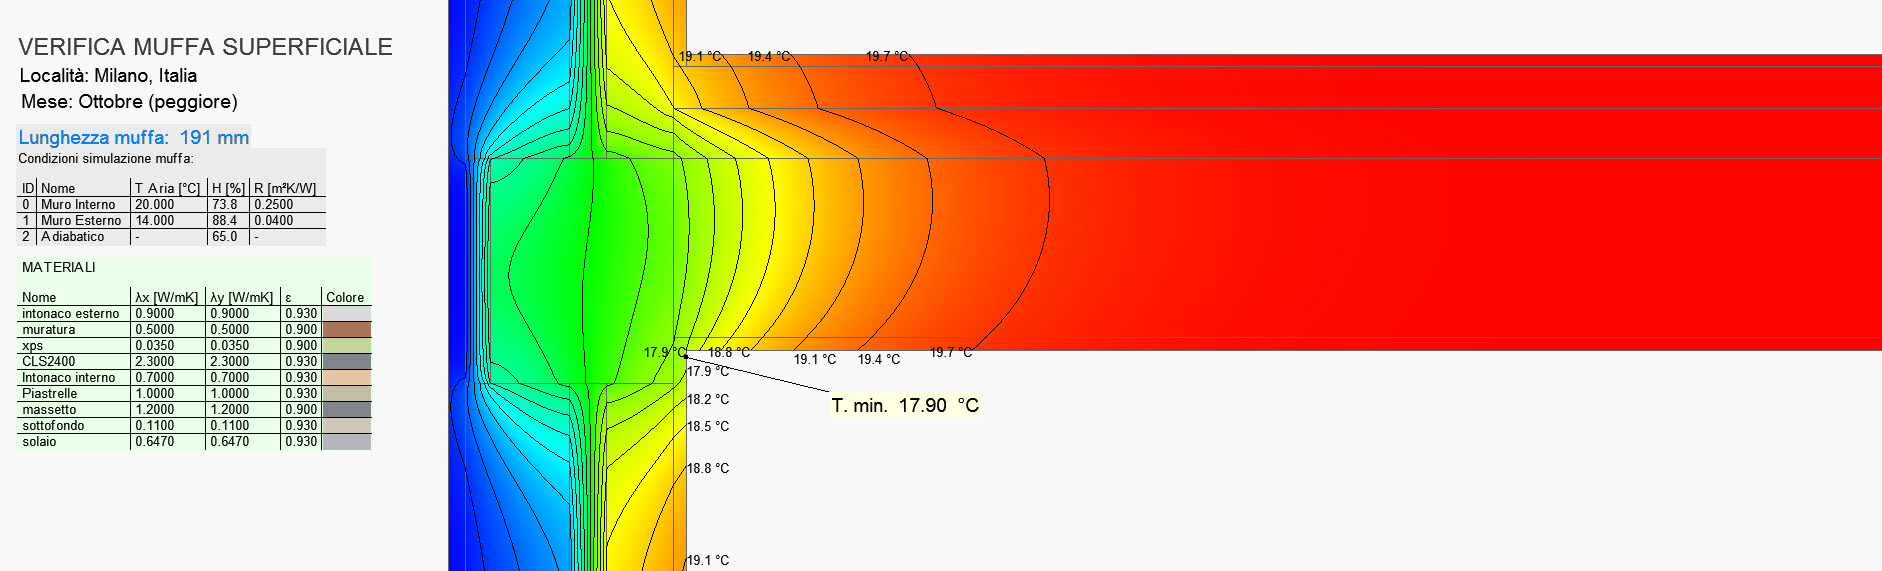Click the T Aria [°C] column header

point(167,188)
